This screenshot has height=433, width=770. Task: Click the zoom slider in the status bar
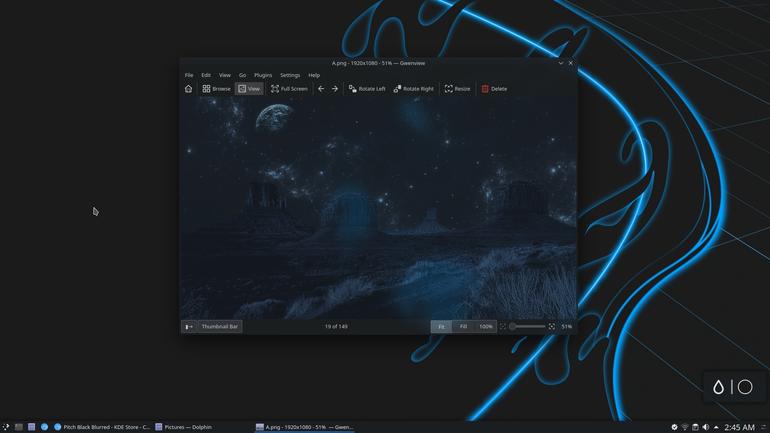(527, 326)
